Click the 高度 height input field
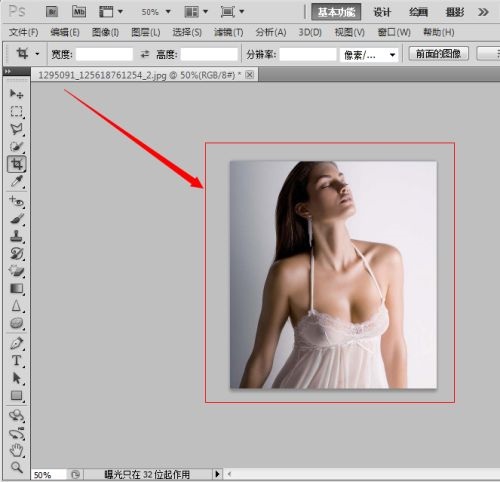 pos(209,54)
